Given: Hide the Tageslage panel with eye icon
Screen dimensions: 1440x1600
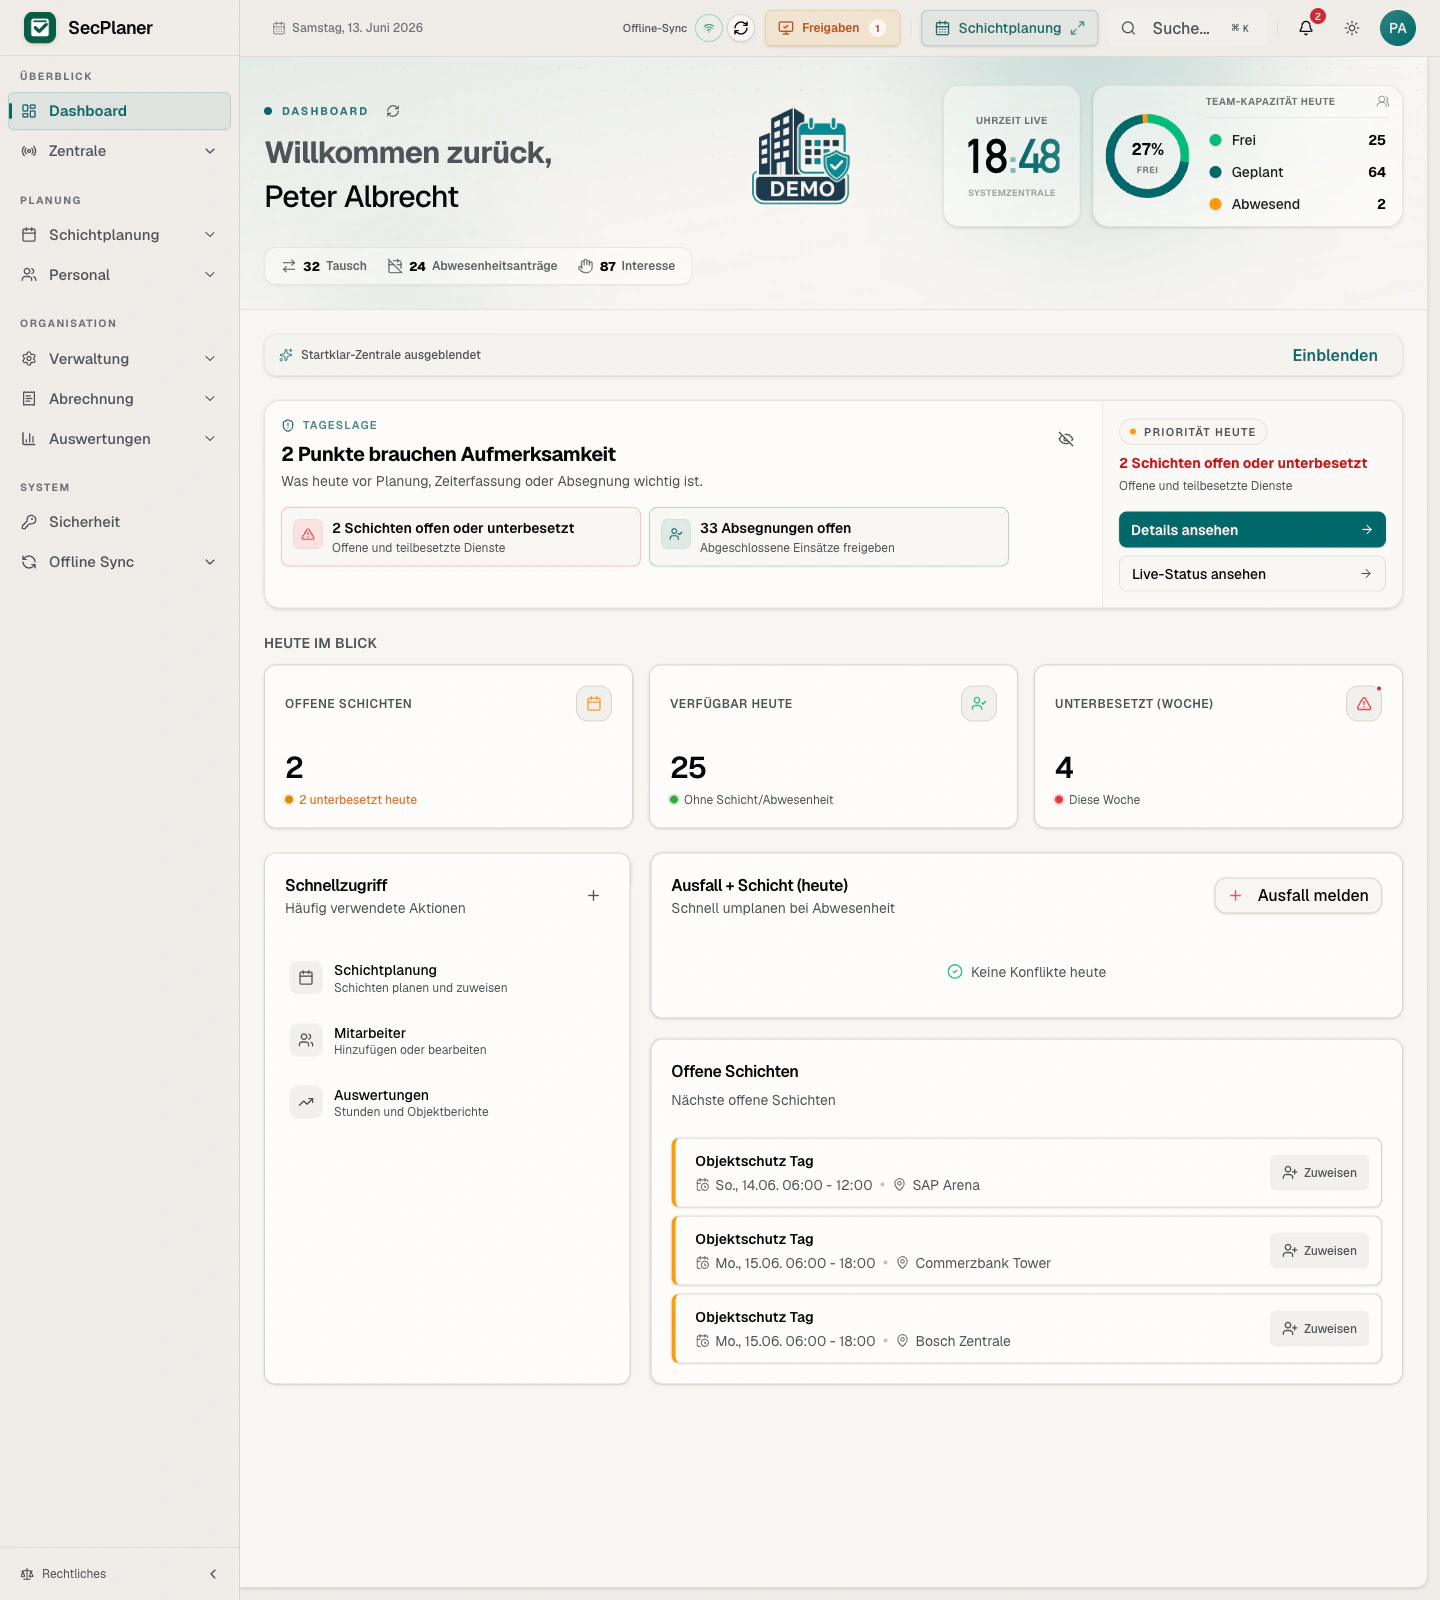Looking at the screenshot, I should (x=1066, y=439).
